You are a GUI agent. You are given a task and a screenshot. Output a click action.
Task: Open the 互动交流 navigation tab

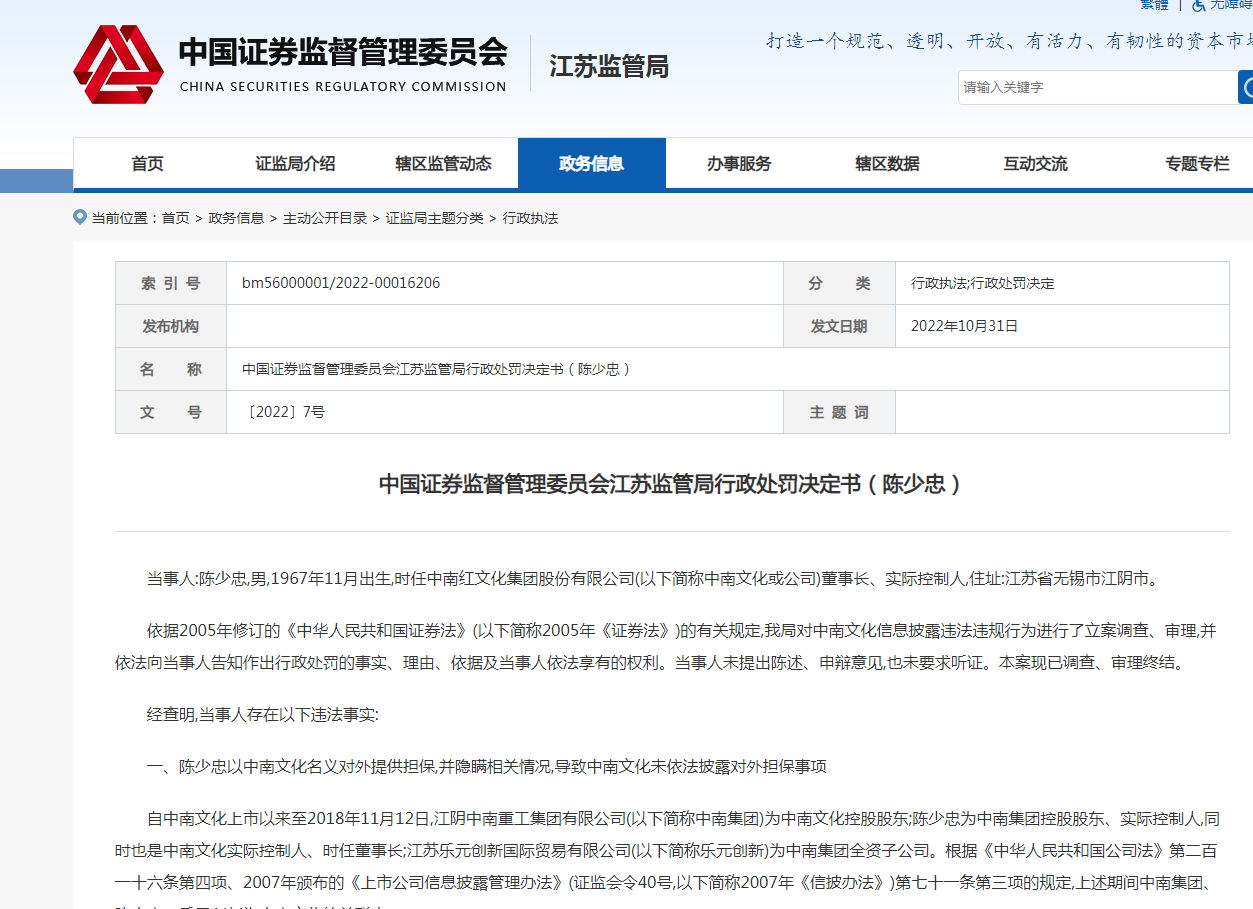[1035, 164]
